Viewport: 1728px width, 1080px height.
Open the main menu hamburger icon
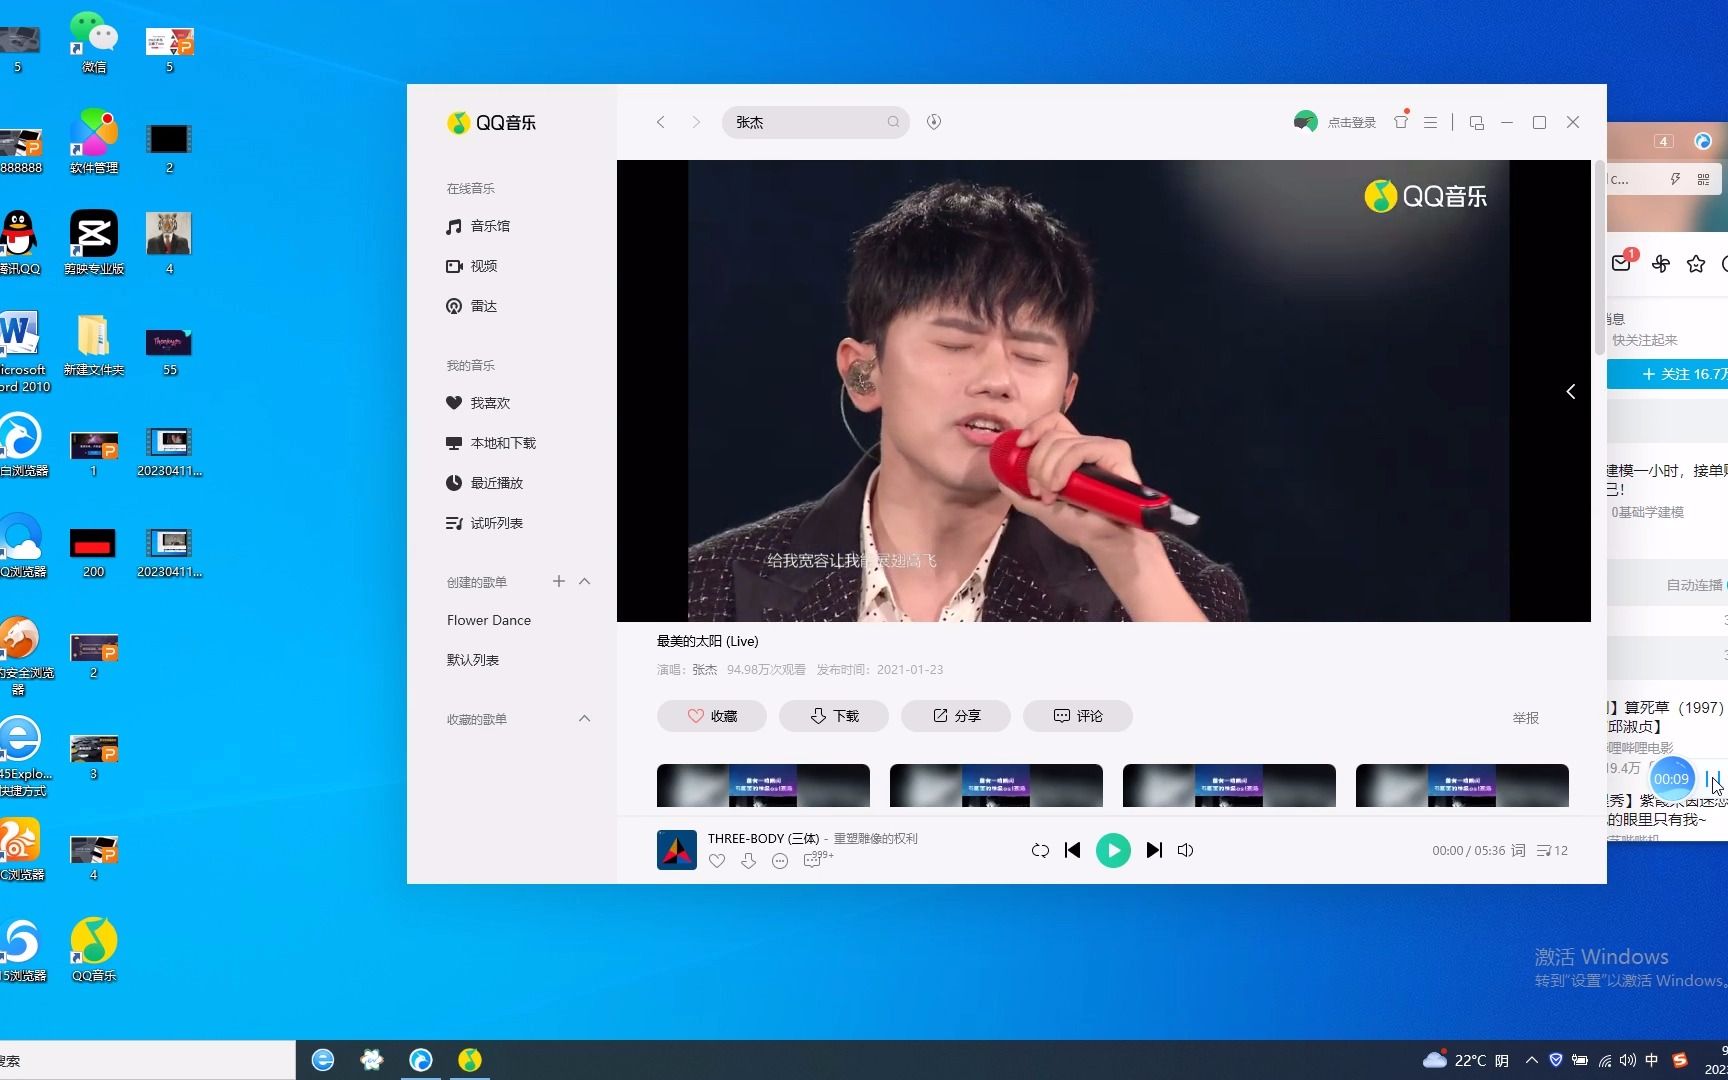click(x=1430, y=122)
